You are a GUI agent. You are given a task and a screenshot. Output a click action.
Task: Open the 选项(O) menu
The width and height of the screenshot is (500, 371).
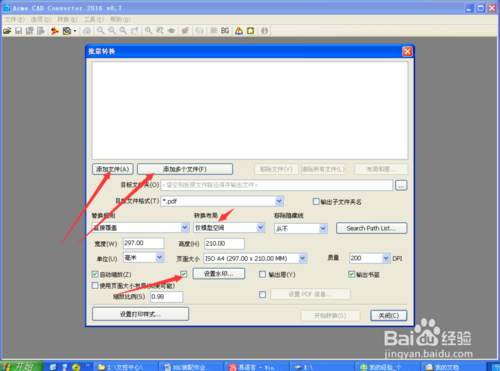(41, 19)
